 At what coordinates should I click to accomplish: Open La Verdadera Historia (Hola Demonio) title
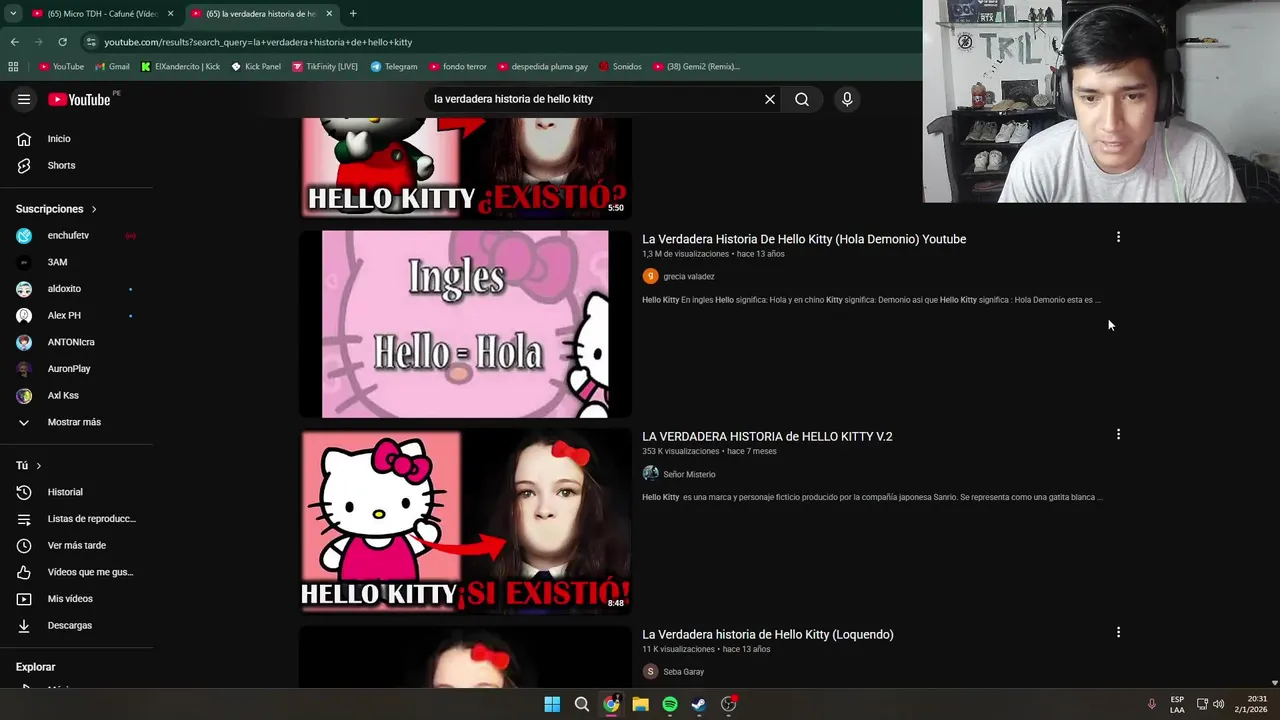[x=804, y=239]
